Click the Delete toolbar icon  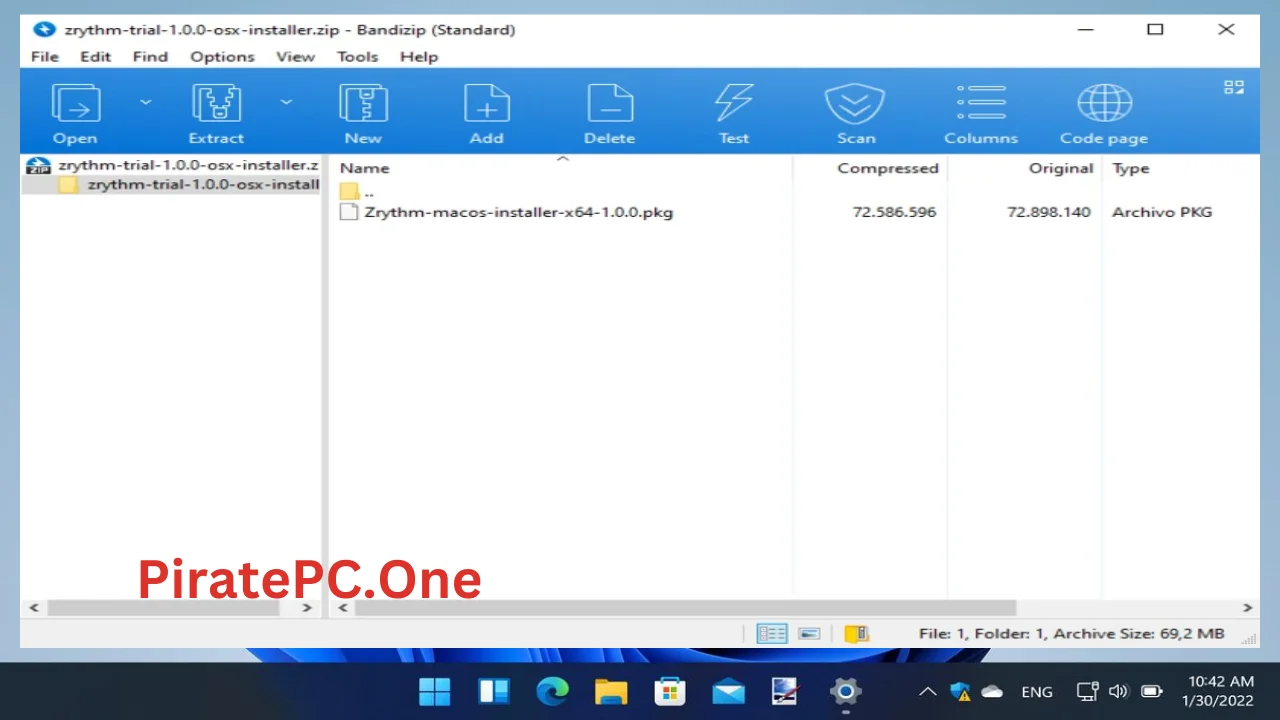610,104
